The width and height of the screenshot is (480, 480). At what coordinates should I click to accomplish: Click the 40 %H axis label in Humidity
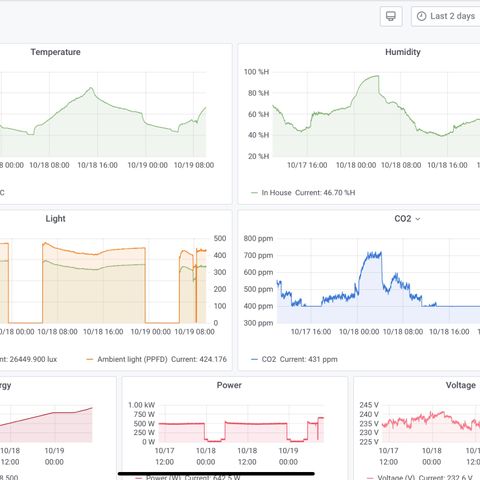coord(258,135)
